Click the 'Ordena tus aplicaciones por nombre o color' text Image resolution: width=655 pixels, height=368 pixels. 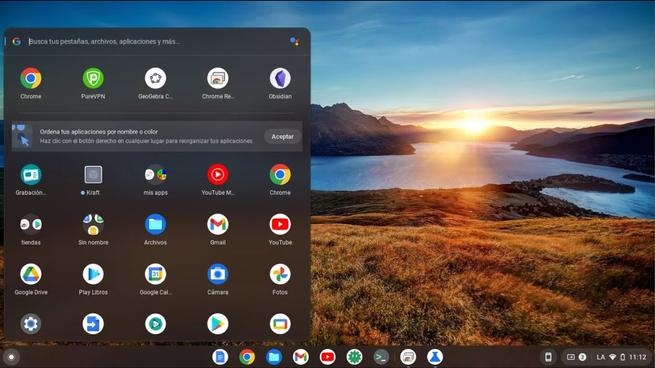coord(99,132)
